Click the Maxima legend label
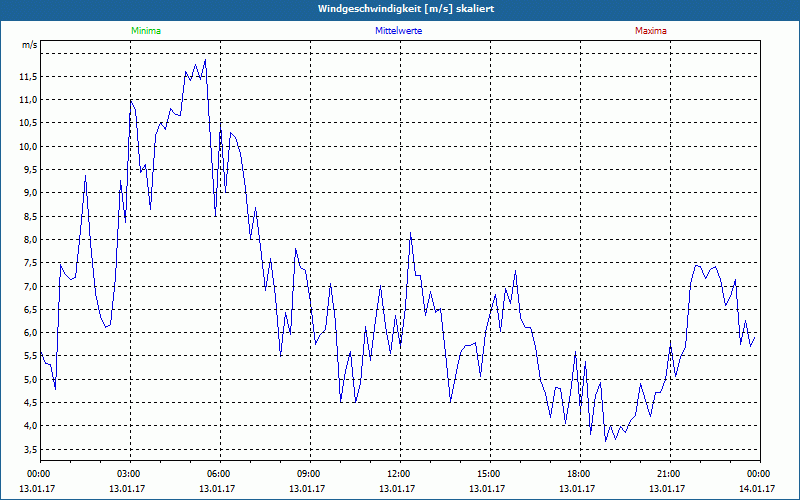 651,31
